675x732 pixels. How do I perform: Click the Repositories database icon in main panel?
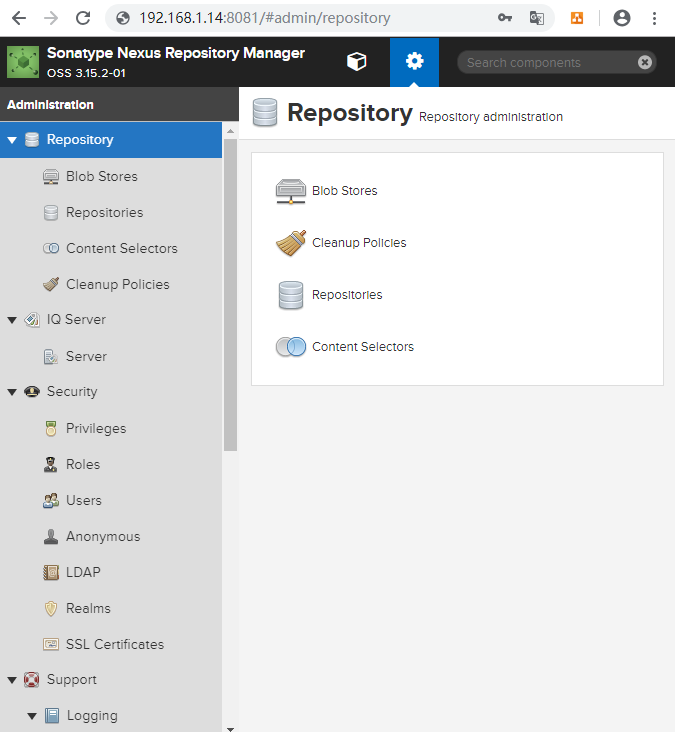(291, 295)
